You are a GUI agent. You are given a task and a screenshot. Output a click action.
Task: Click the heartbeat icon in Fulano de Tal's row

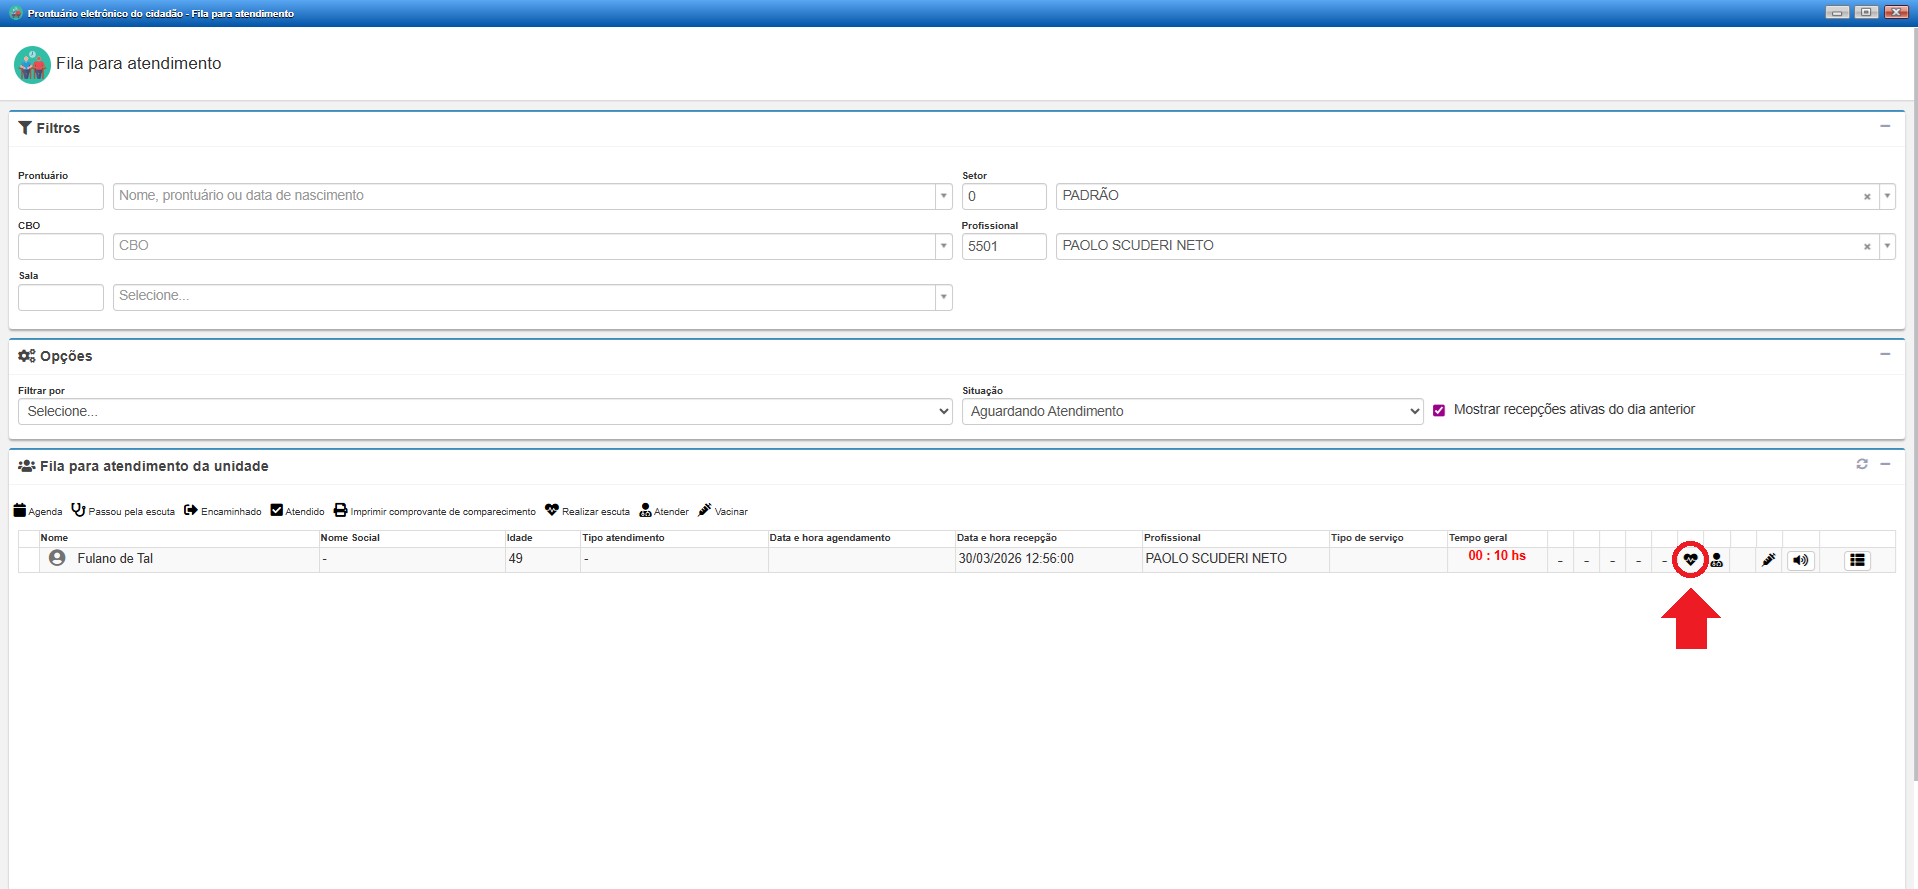1690,560
